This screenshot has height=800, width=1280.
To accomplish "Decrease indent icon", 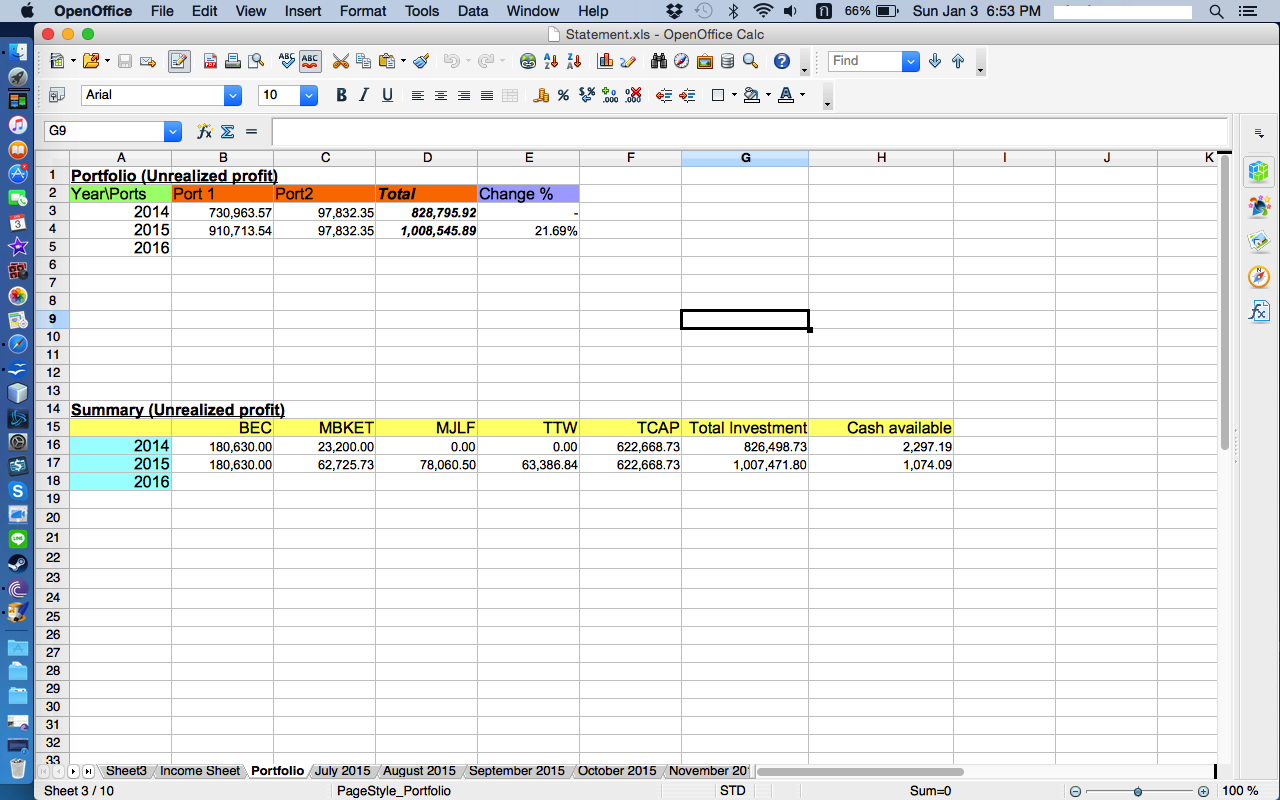I will (663, 95).
